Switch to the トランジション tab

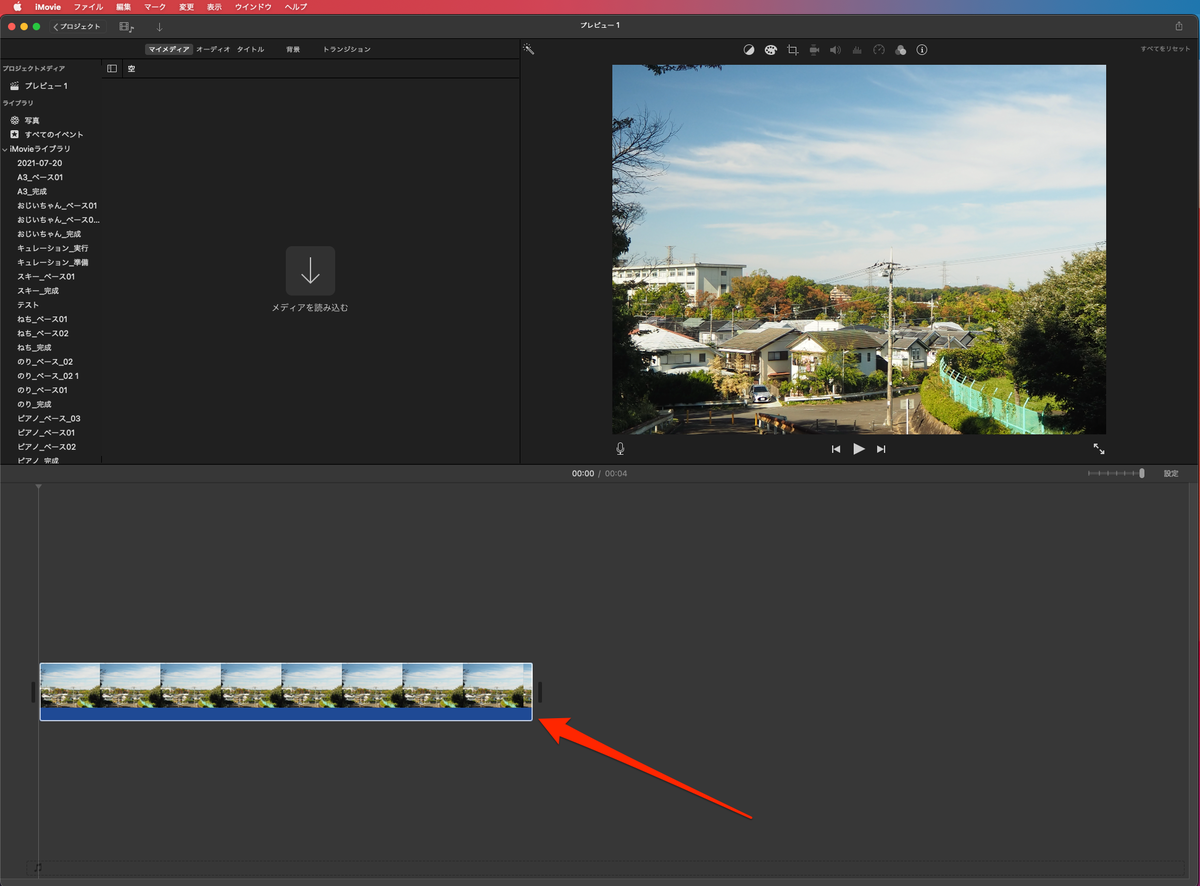(346, 49)
